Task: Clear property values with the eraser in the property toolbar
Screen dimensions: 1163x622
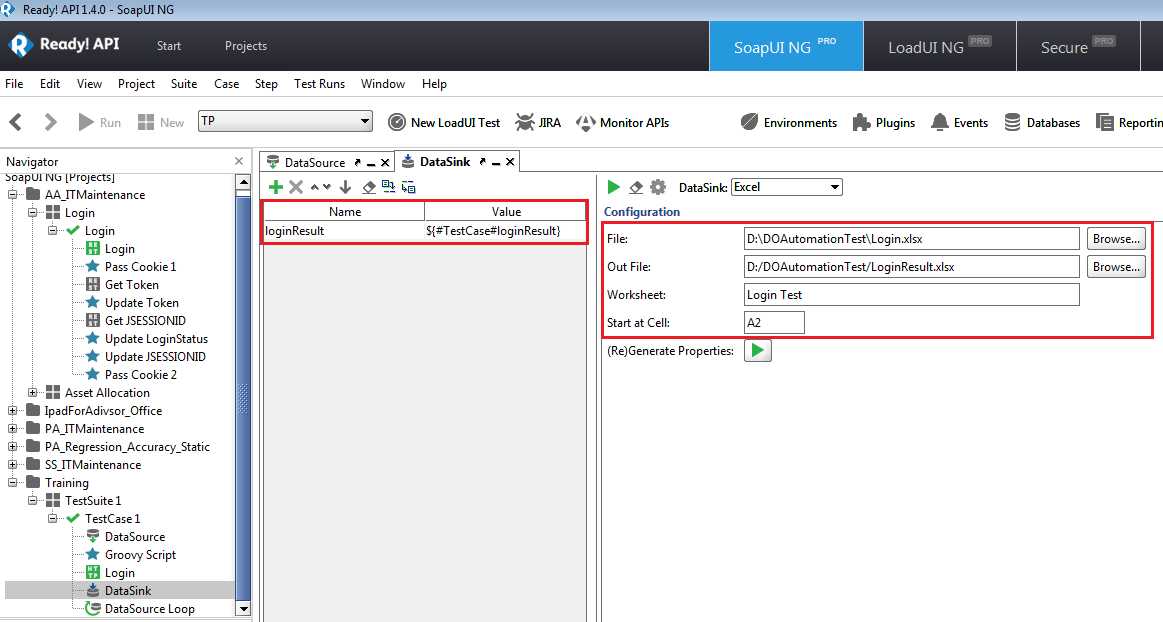Action: (369, 187)
